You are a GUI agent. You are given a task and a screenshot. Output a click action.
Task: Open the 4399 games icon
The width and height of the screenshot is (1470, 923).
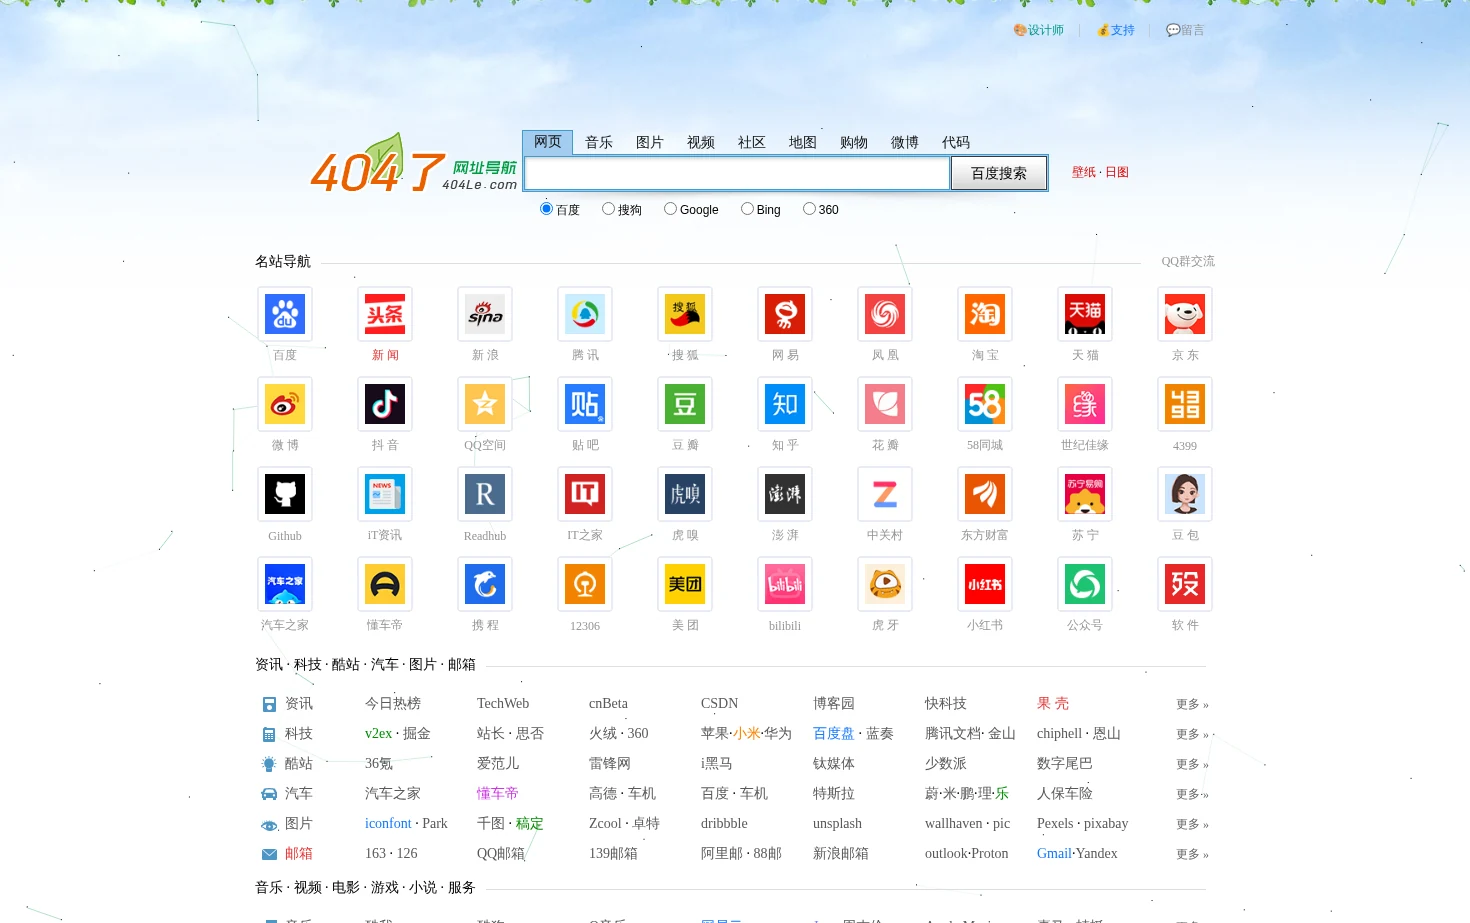coord(1185,404)
